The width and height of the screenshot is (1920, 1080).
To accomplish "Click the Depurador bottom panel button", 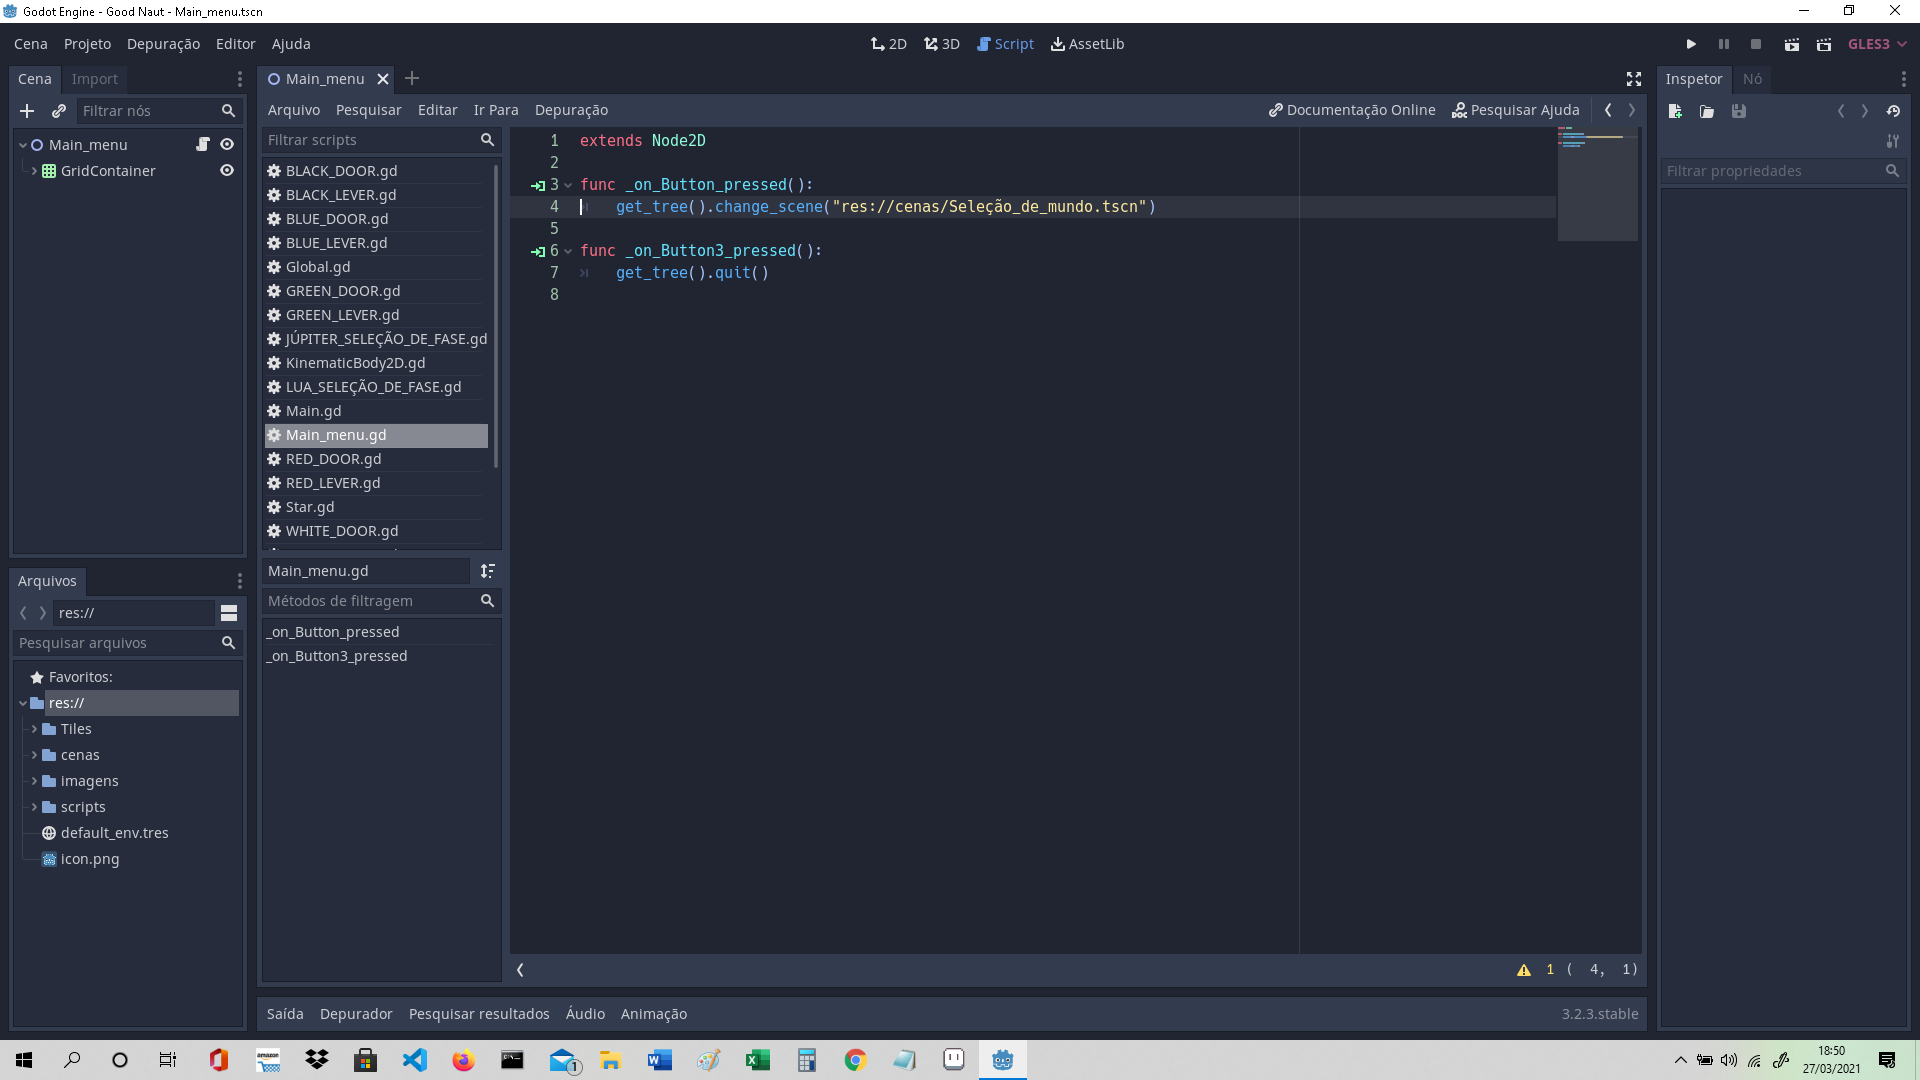I will coord(355,1013).
